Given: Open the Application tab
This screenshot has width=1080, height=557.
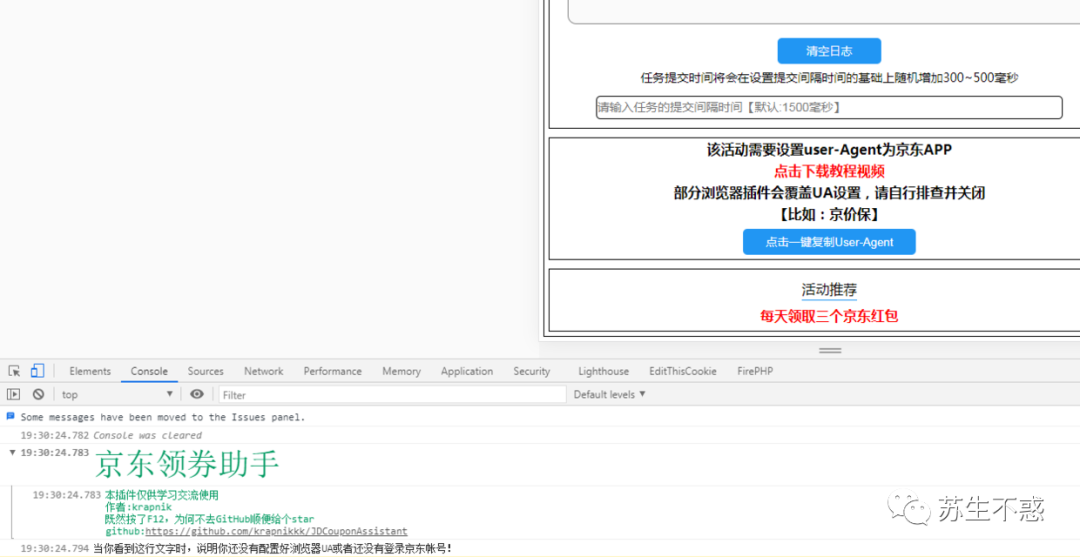Looking at the screenshot, I should pos(467,371).
